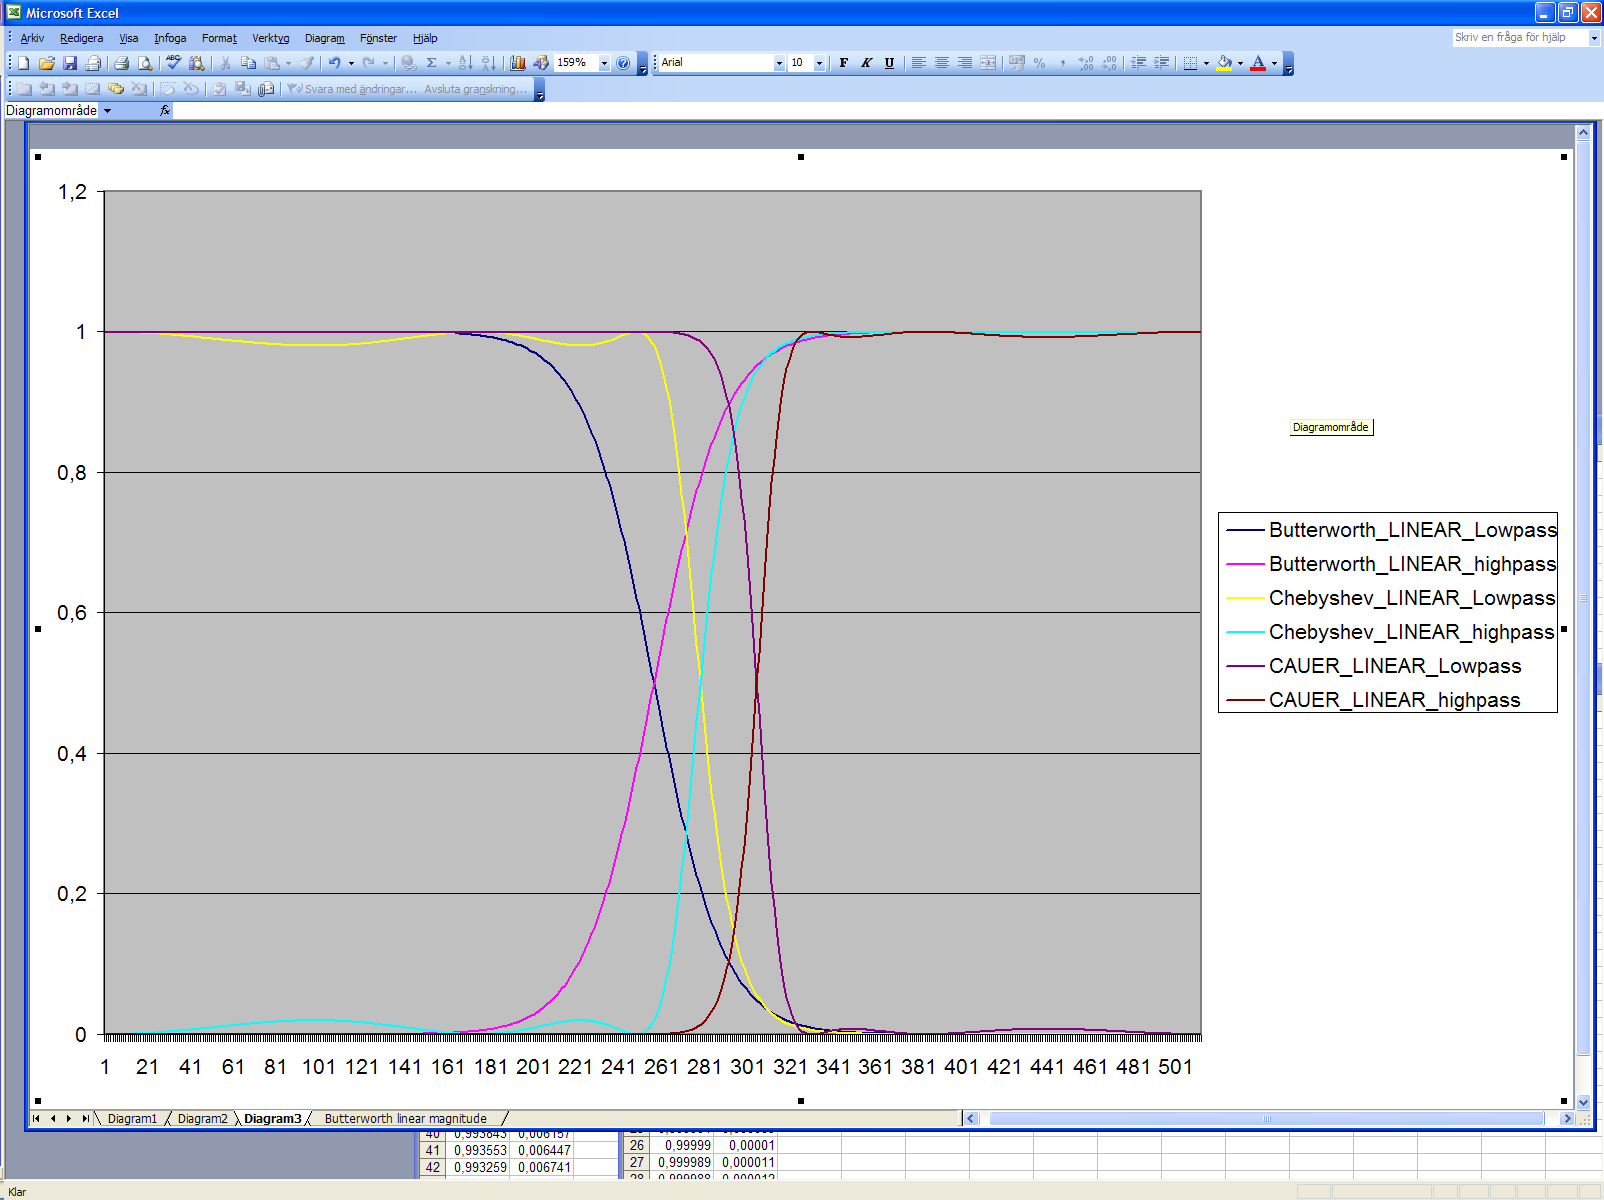Select the Chebyshev_LINEAR_highpass legend entry
Screen dimensions: 1604x1200
[x=1390, y=632]
